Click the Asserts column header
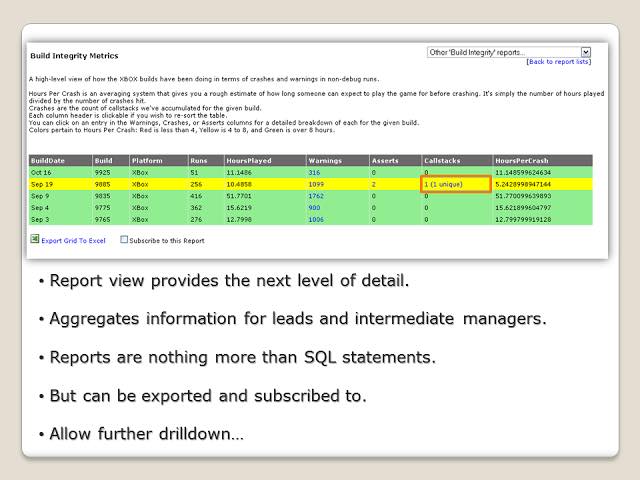This screenshot has height=480, width=640. (x=385, y=160)
